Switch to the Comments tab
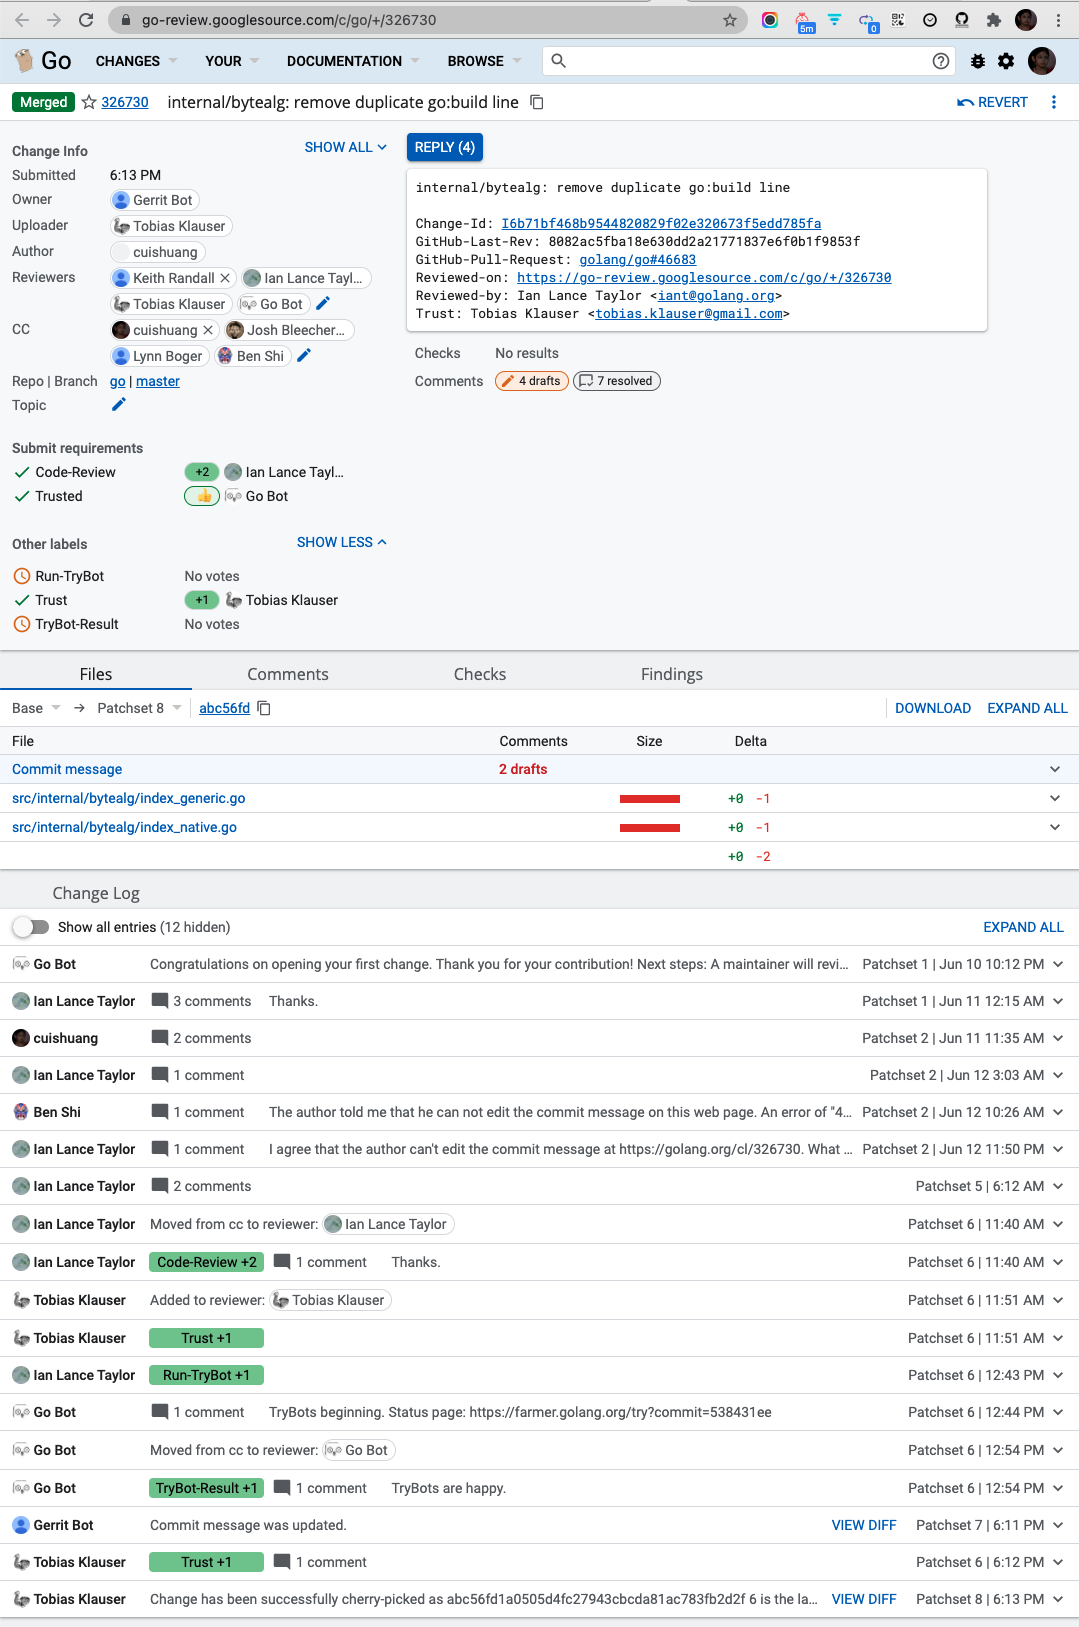The height and width of the screenshot is (1627, 1079). (x=288, y=674)
